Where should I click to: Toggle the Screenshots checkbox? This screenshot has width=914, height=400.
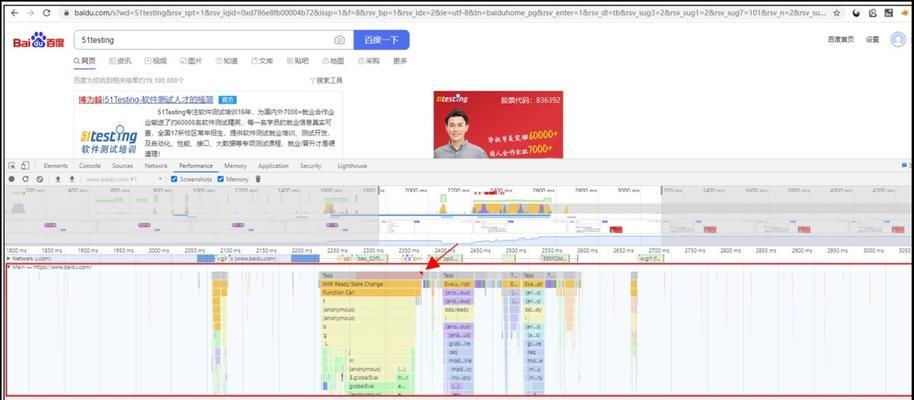coord(174,179)
